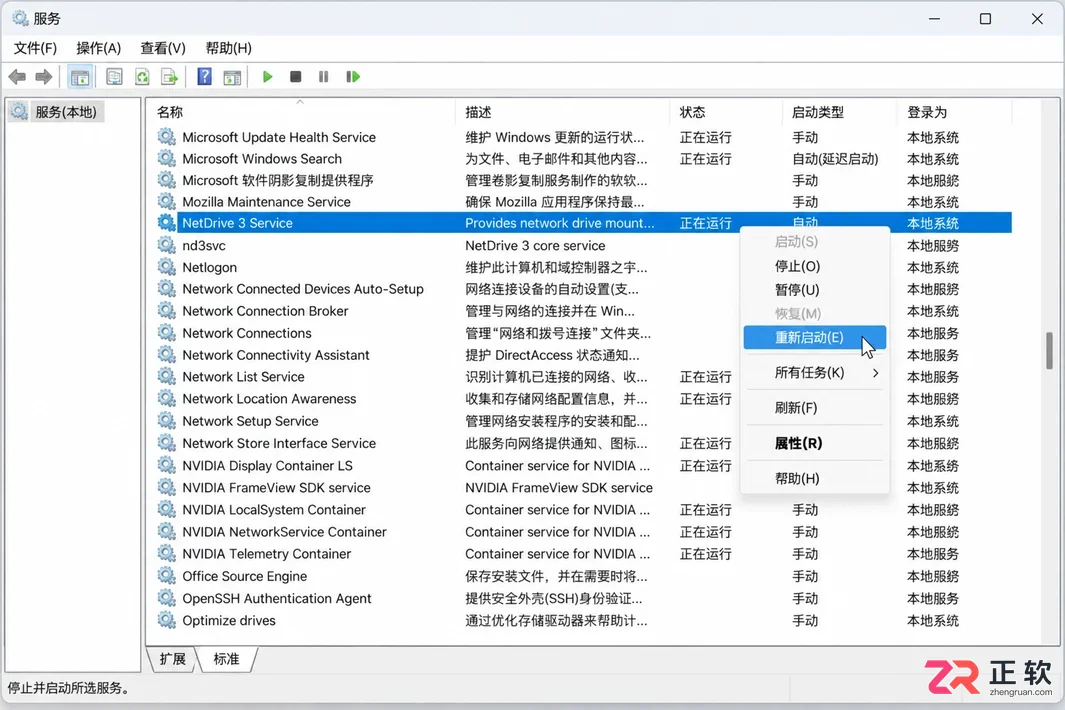Image resolution: width=1065 pixels, height=710 pixels.
Task: Click 自动(延迟启动) startup type cell
Action: tap(835, 159)
